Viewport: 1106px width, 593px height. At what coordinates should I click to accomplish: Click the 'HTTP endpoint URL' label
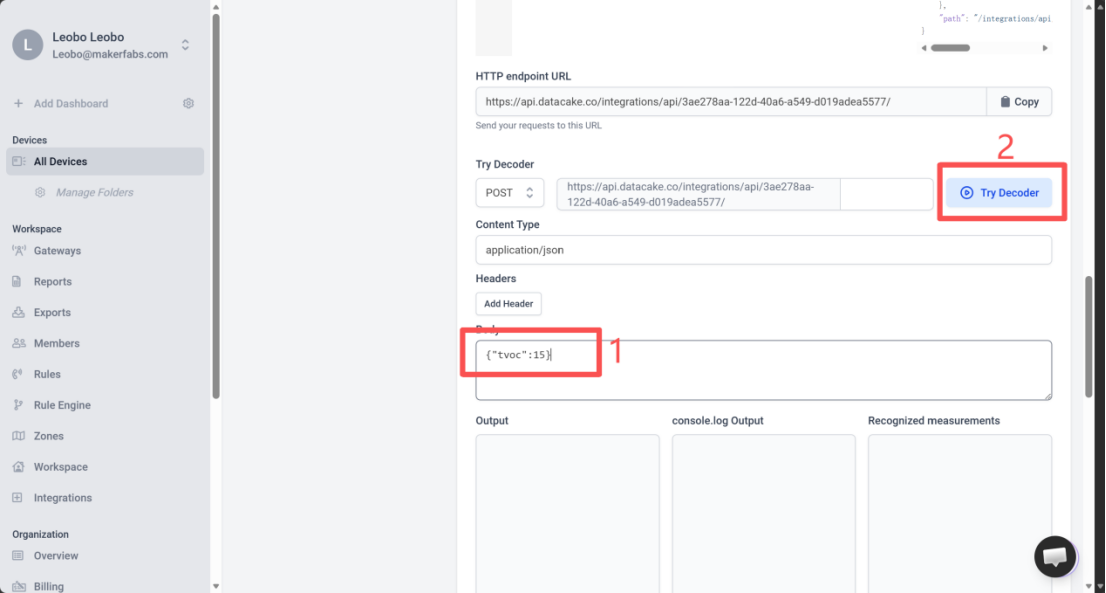pyautogui.click(x=523, y=76)
